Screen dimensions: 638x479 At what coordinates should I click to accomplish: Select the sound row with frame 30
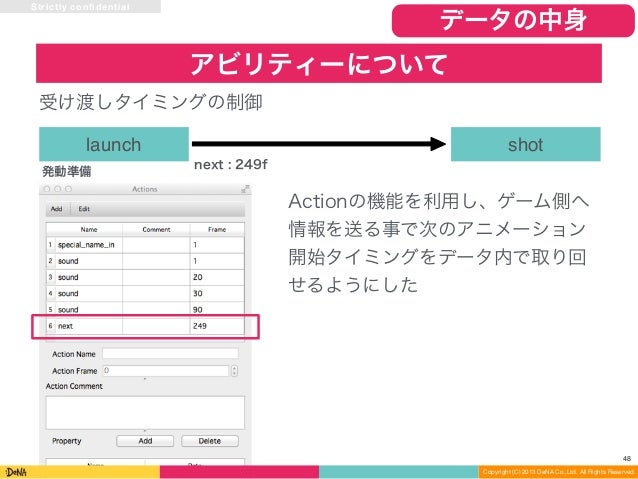pos(145,293)
